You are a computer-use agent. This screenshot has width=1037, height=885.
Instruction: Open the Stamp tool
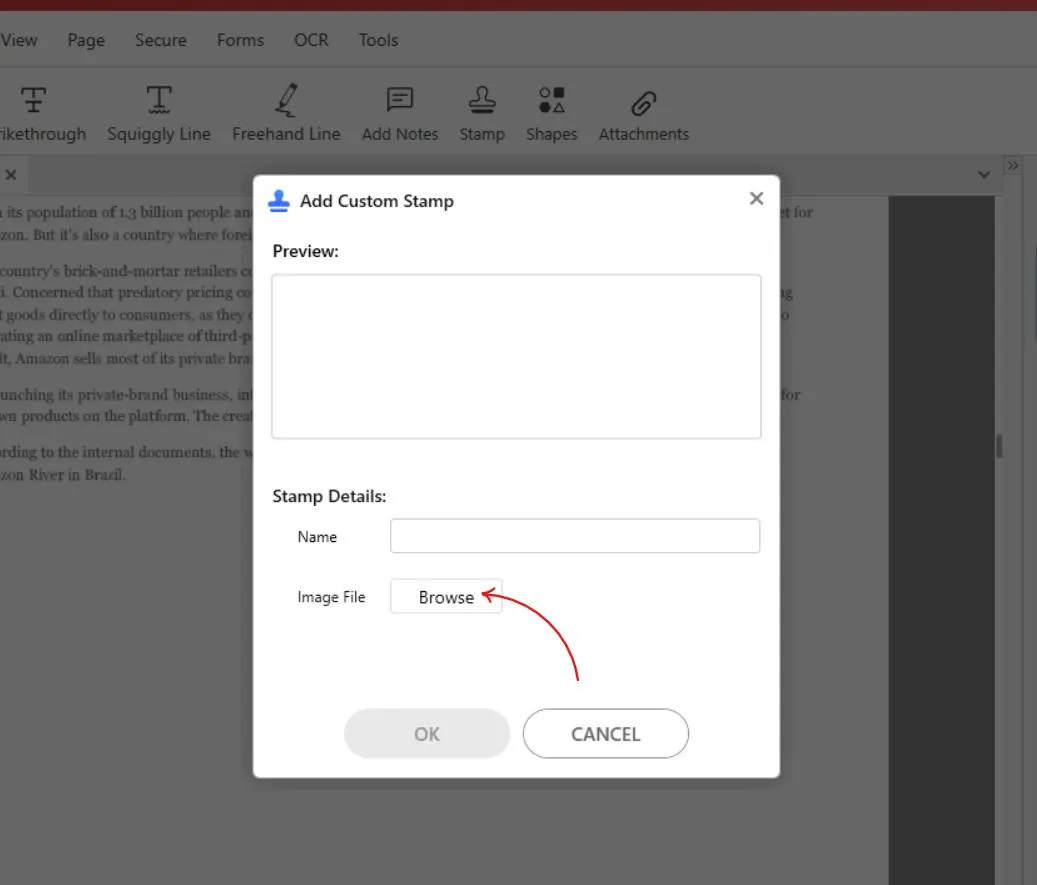coord(482,101)
